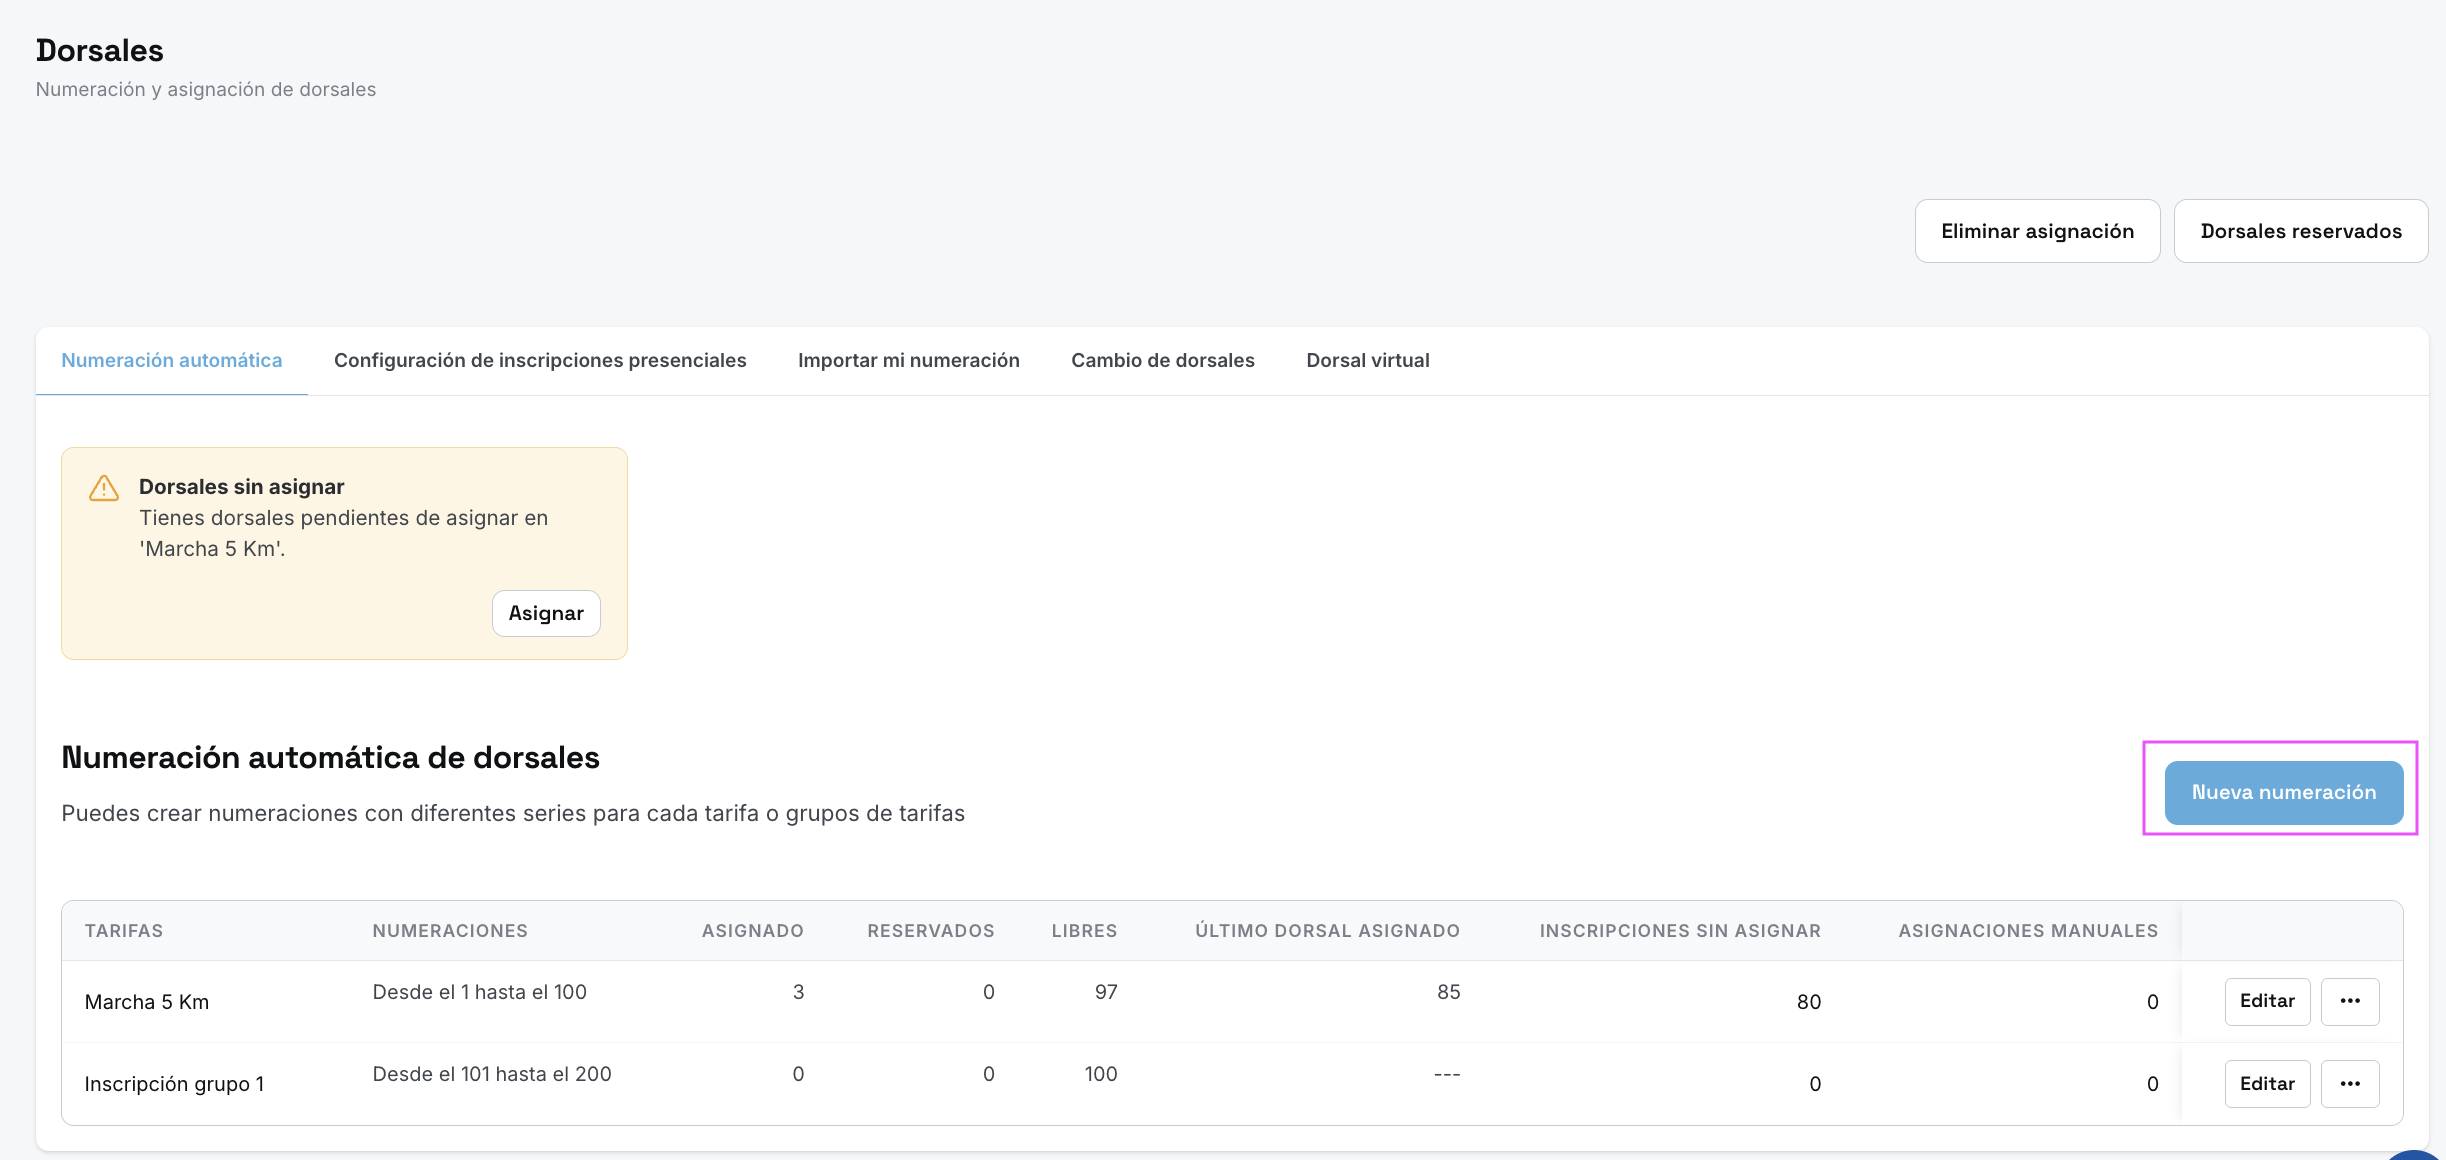Edit the Marcha 5 Km numbering
This screenshot has width=2446, height=1160.
click(2267, 1001)
